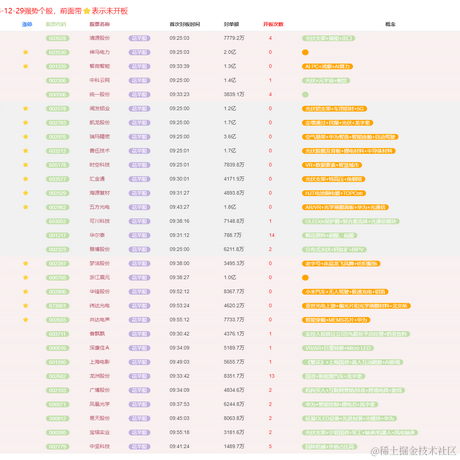Click the 封单额 column header
The image size is (460, 460).
pos(231,24)
